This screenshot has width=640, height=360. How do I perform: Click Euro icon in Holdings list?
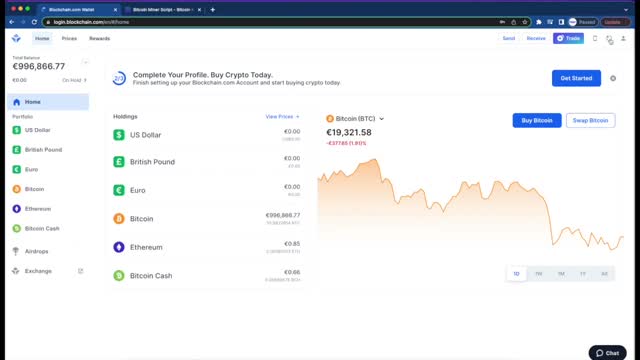(x=119, y=190)
